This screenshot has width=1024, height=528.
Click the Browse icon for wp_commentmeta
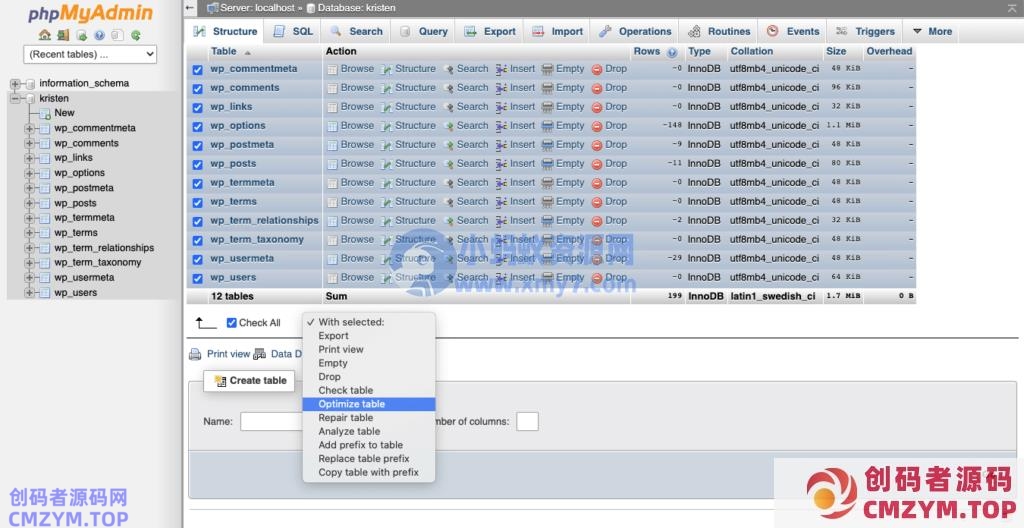click(333, 70)
